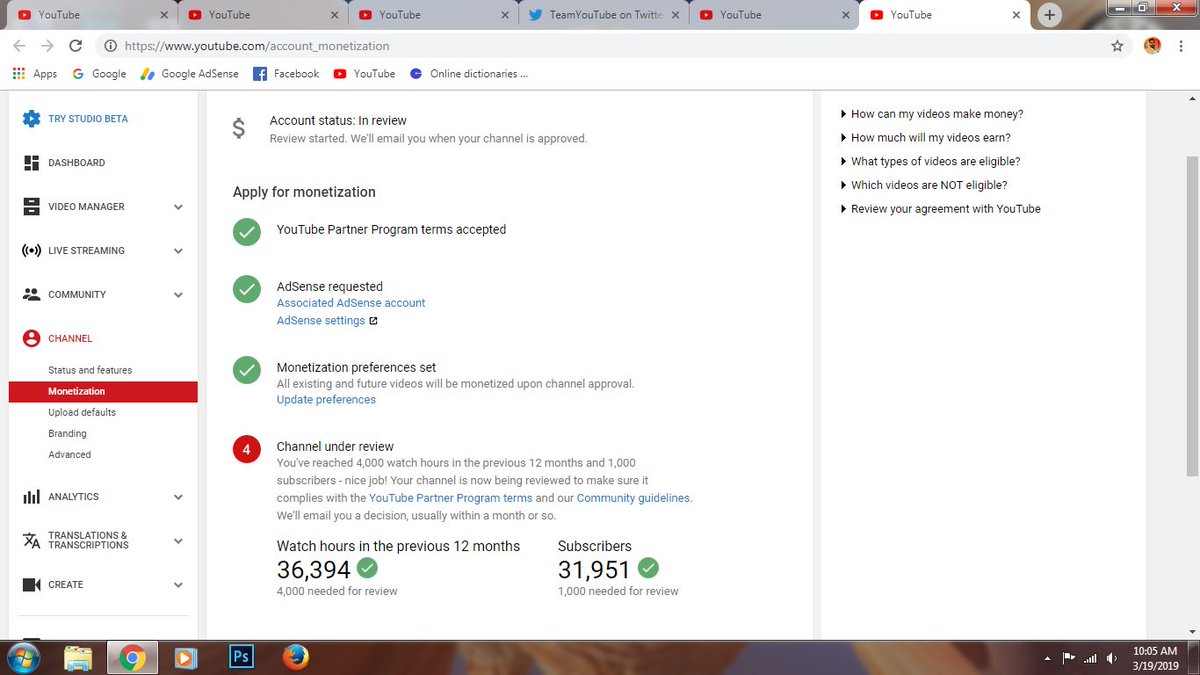Switch to the TeamYouTube on Twitter tab

coord(605,15)
